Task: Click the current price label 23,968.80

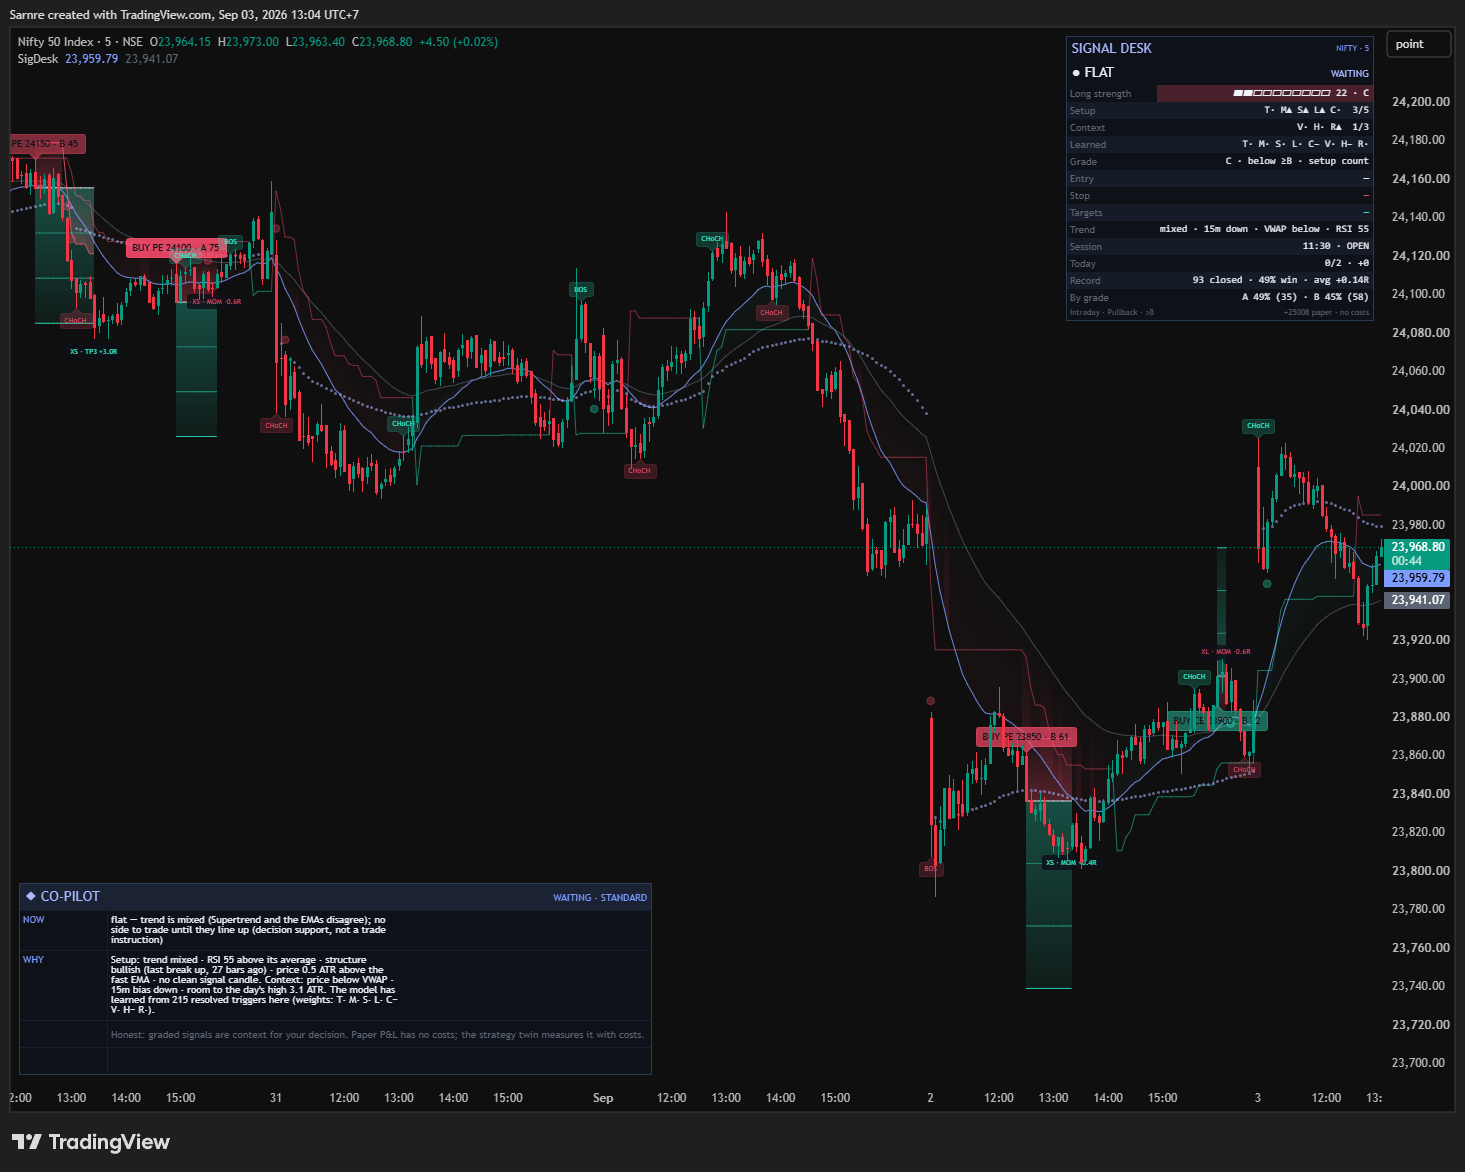Action: 1418,547
